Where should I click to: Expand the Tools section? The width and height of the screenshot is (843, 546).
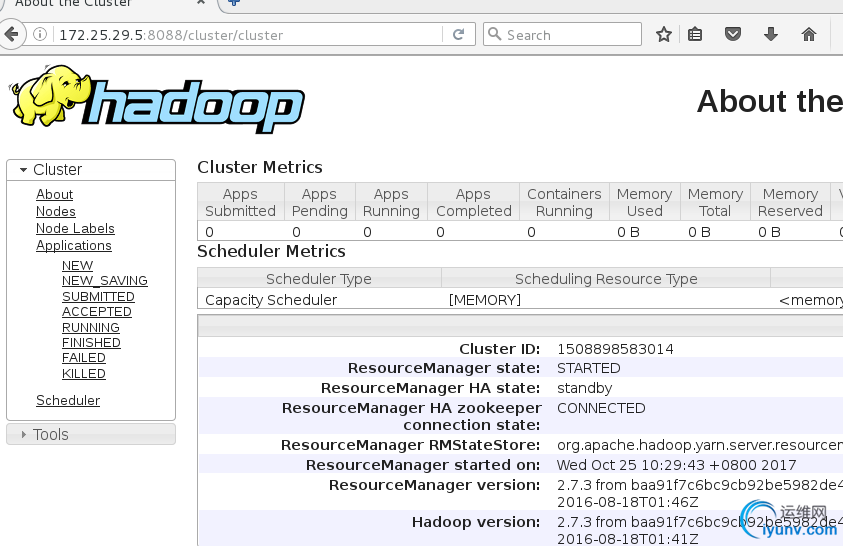click(91, 434)
